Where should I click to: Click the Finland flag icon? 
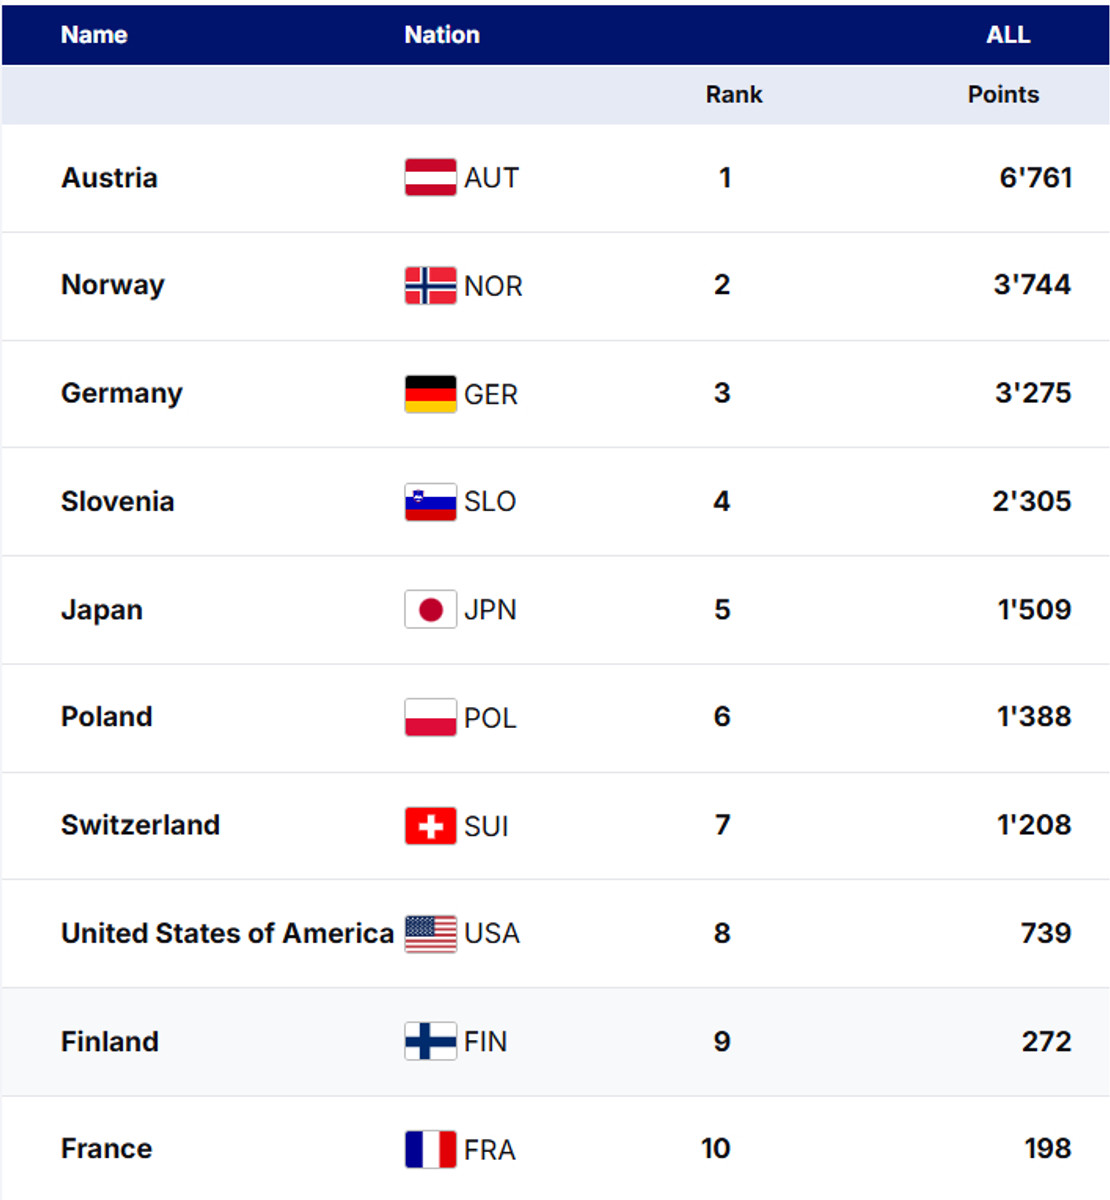(x=430, y=1042)
